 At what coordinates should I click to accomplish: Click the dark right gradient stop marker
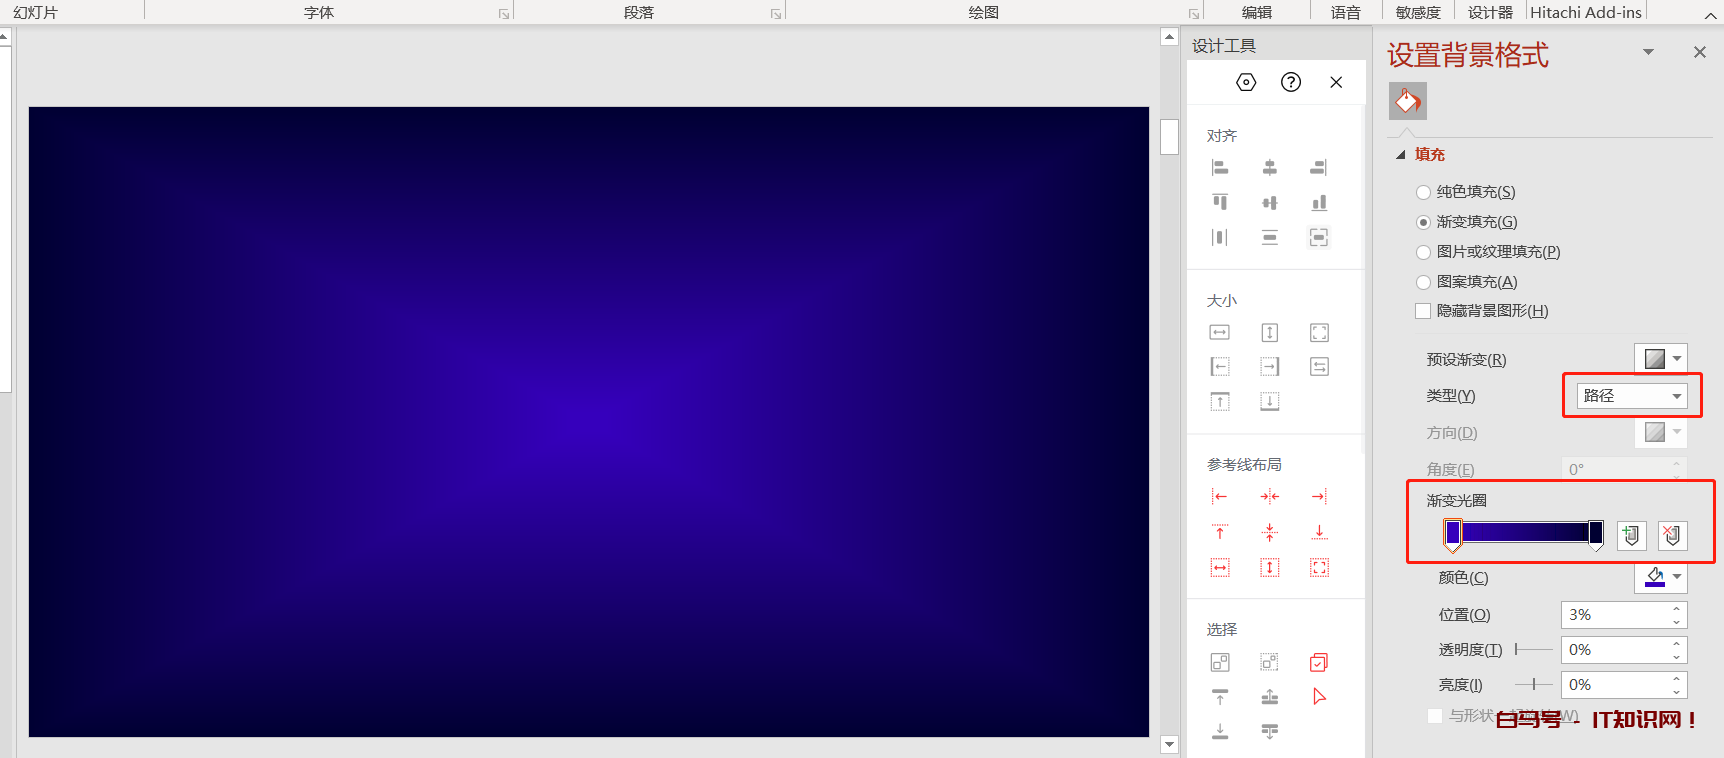coord(1596,533)
